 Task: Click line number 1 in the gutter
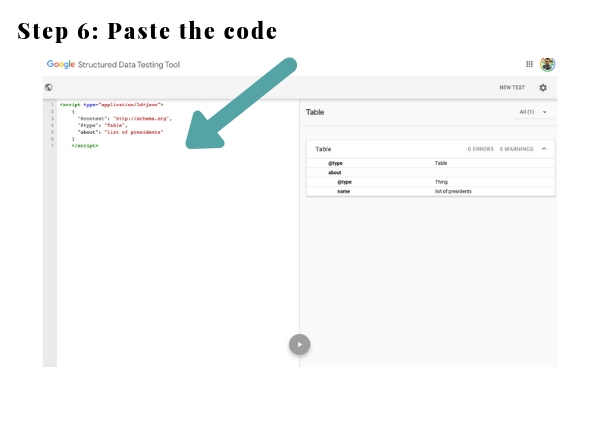point(52,104)
